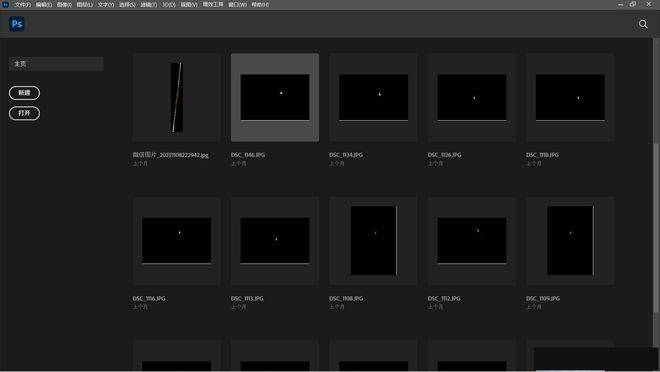
Task: Click the Photoshop Ps home logo
Action: 17,24
